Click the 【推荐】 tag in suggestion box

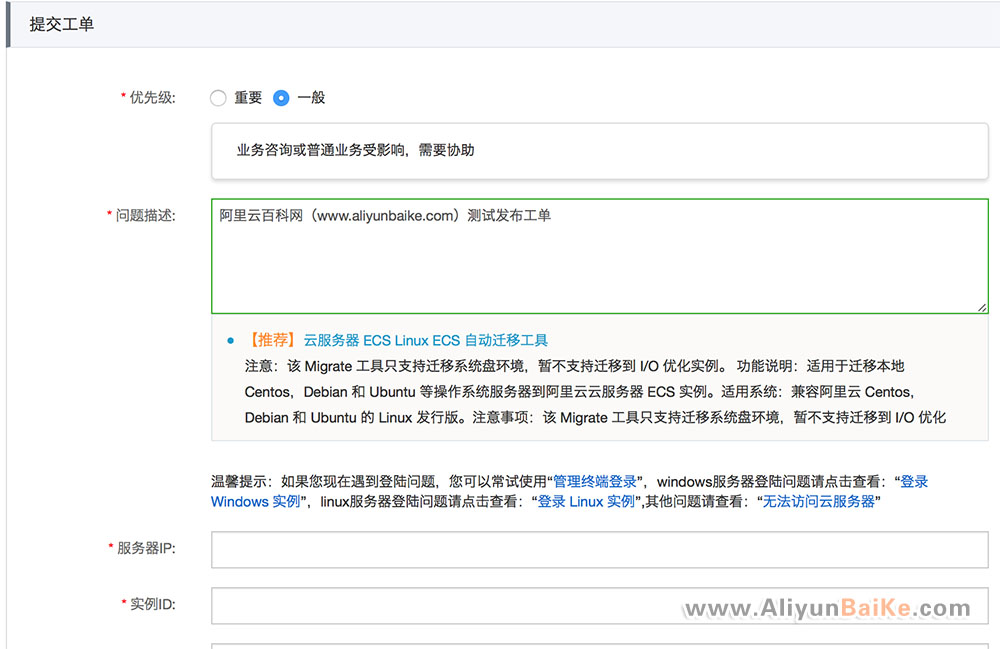tap(272, 340)
